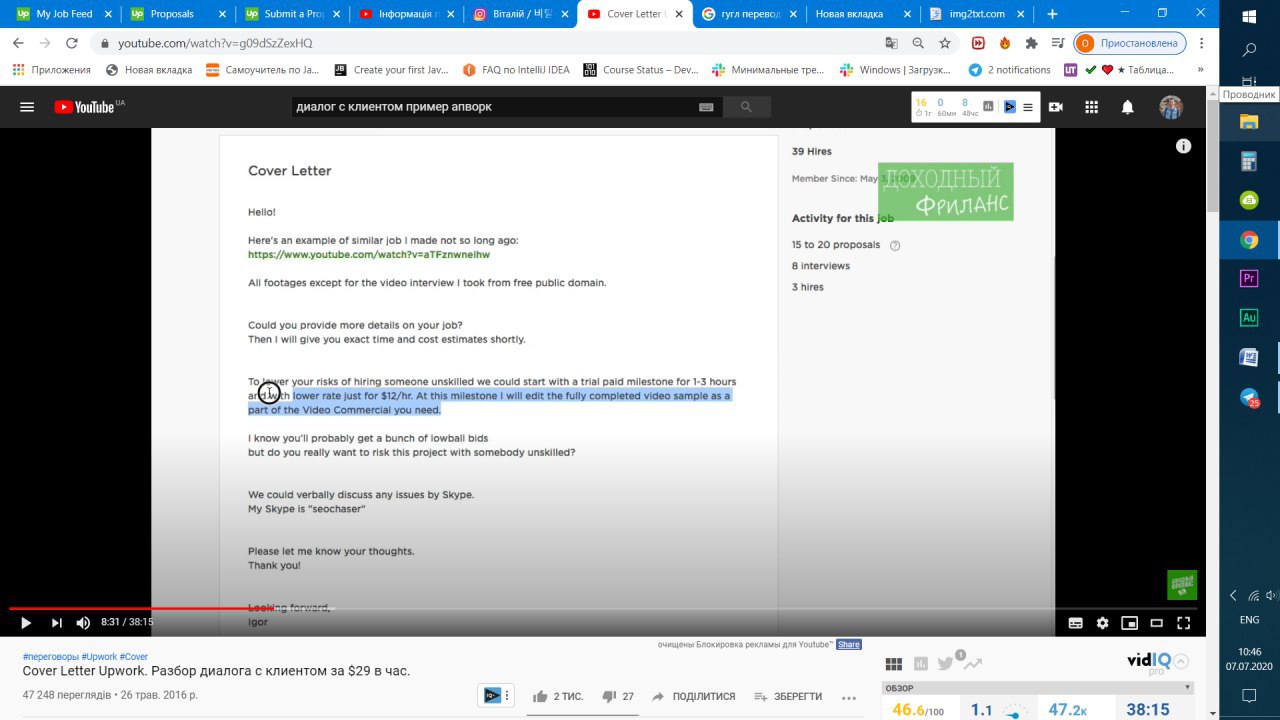Collapse the ОБЗОР section arrow
Viewport: 1280px width, 720px height.
[x=1187, y=688]
